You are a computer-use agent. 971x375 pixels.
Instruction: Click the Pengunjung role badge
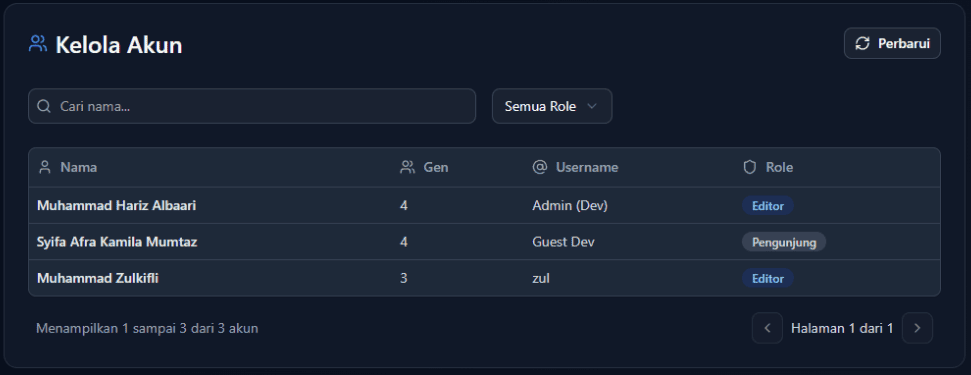(784, 242)
